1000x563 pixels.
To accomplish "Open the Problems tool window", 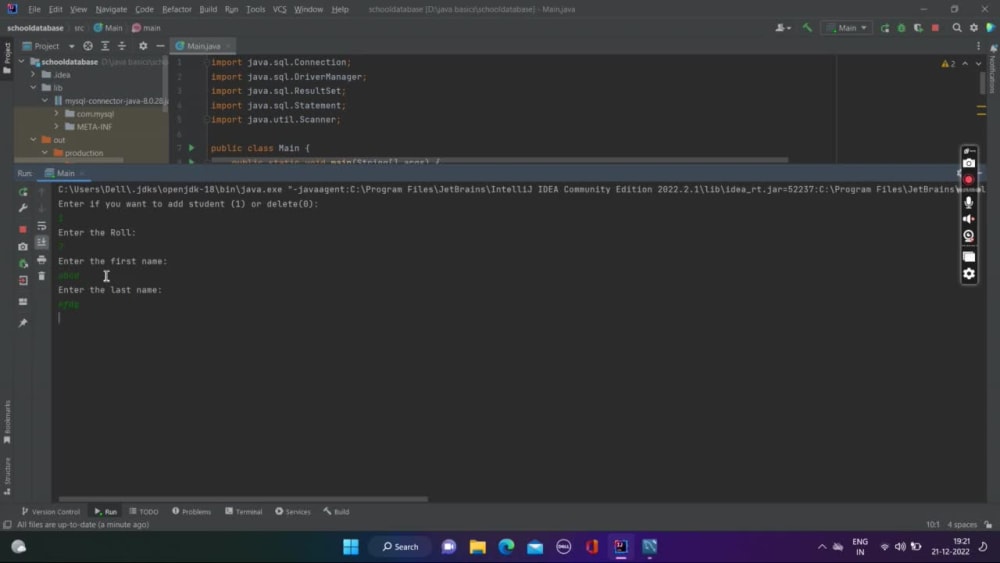I will [191, 511].
